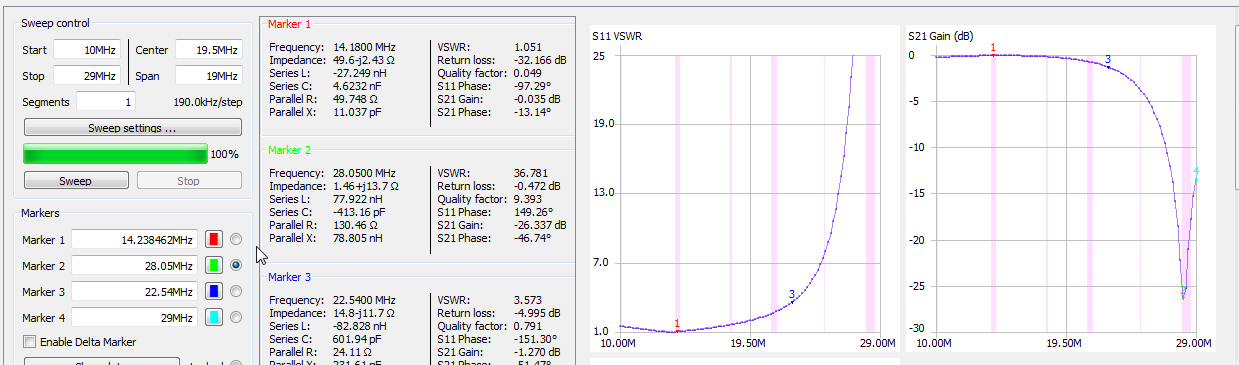Click the Segments count field

(x=106, y=102)
